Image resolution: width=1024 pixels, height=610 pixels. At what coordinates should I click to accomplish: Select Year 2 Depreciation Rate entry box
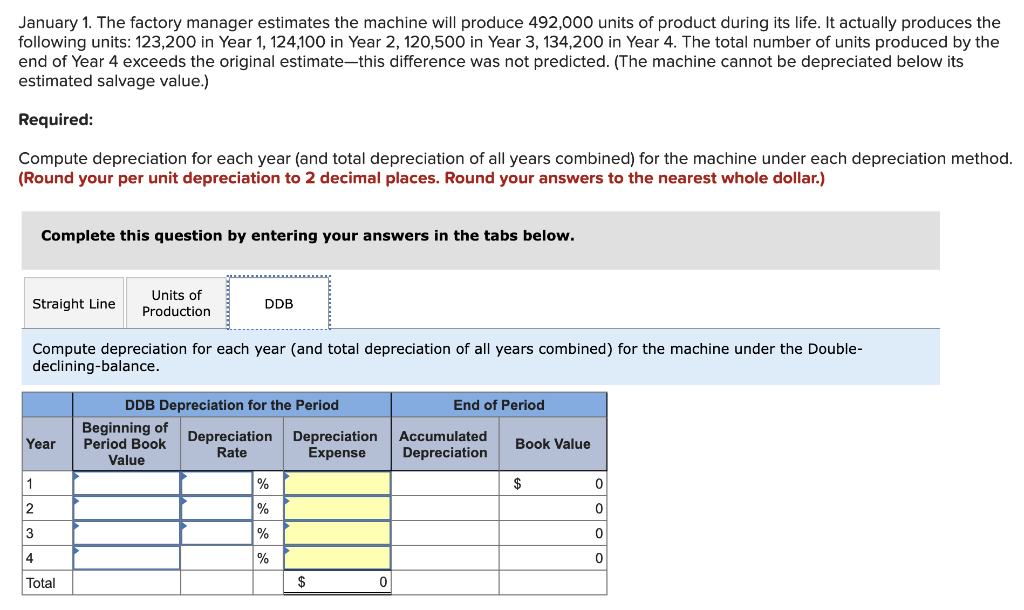point(216,508)
